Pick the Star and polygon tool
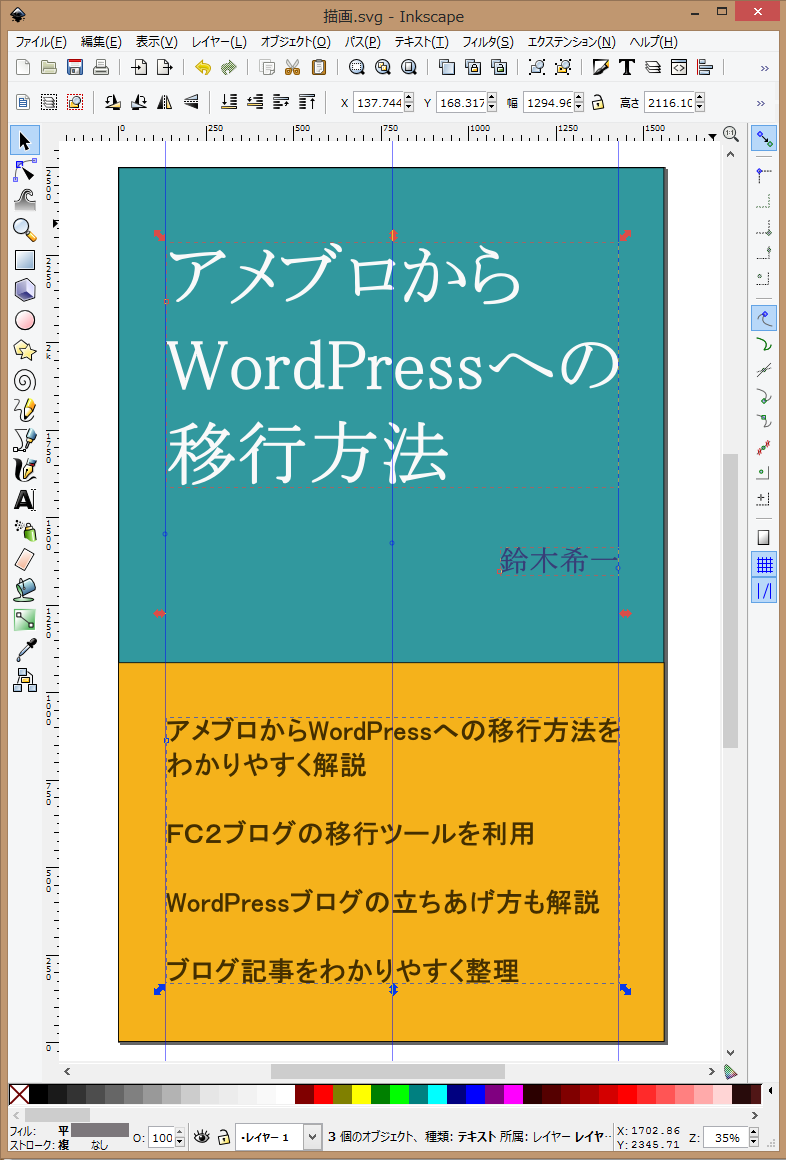The image size is (786, 1160). coord(25,350)
